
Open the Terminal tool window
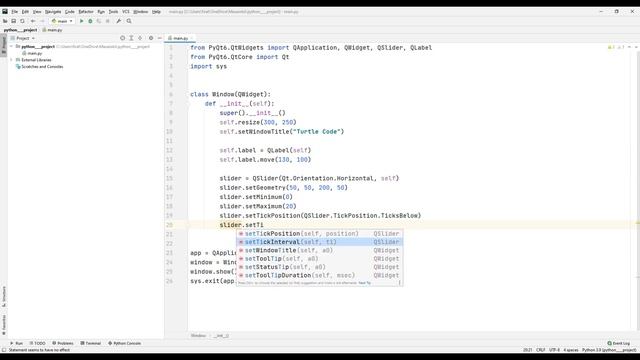click(91, 343)
